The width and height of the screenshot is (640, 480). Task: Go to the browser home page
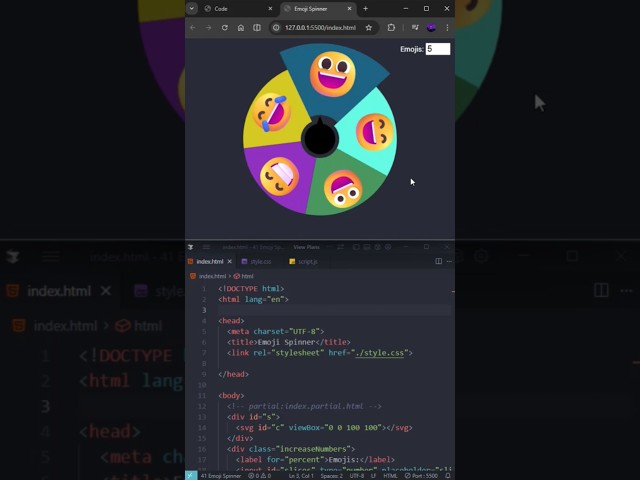[x=241, y=27]
